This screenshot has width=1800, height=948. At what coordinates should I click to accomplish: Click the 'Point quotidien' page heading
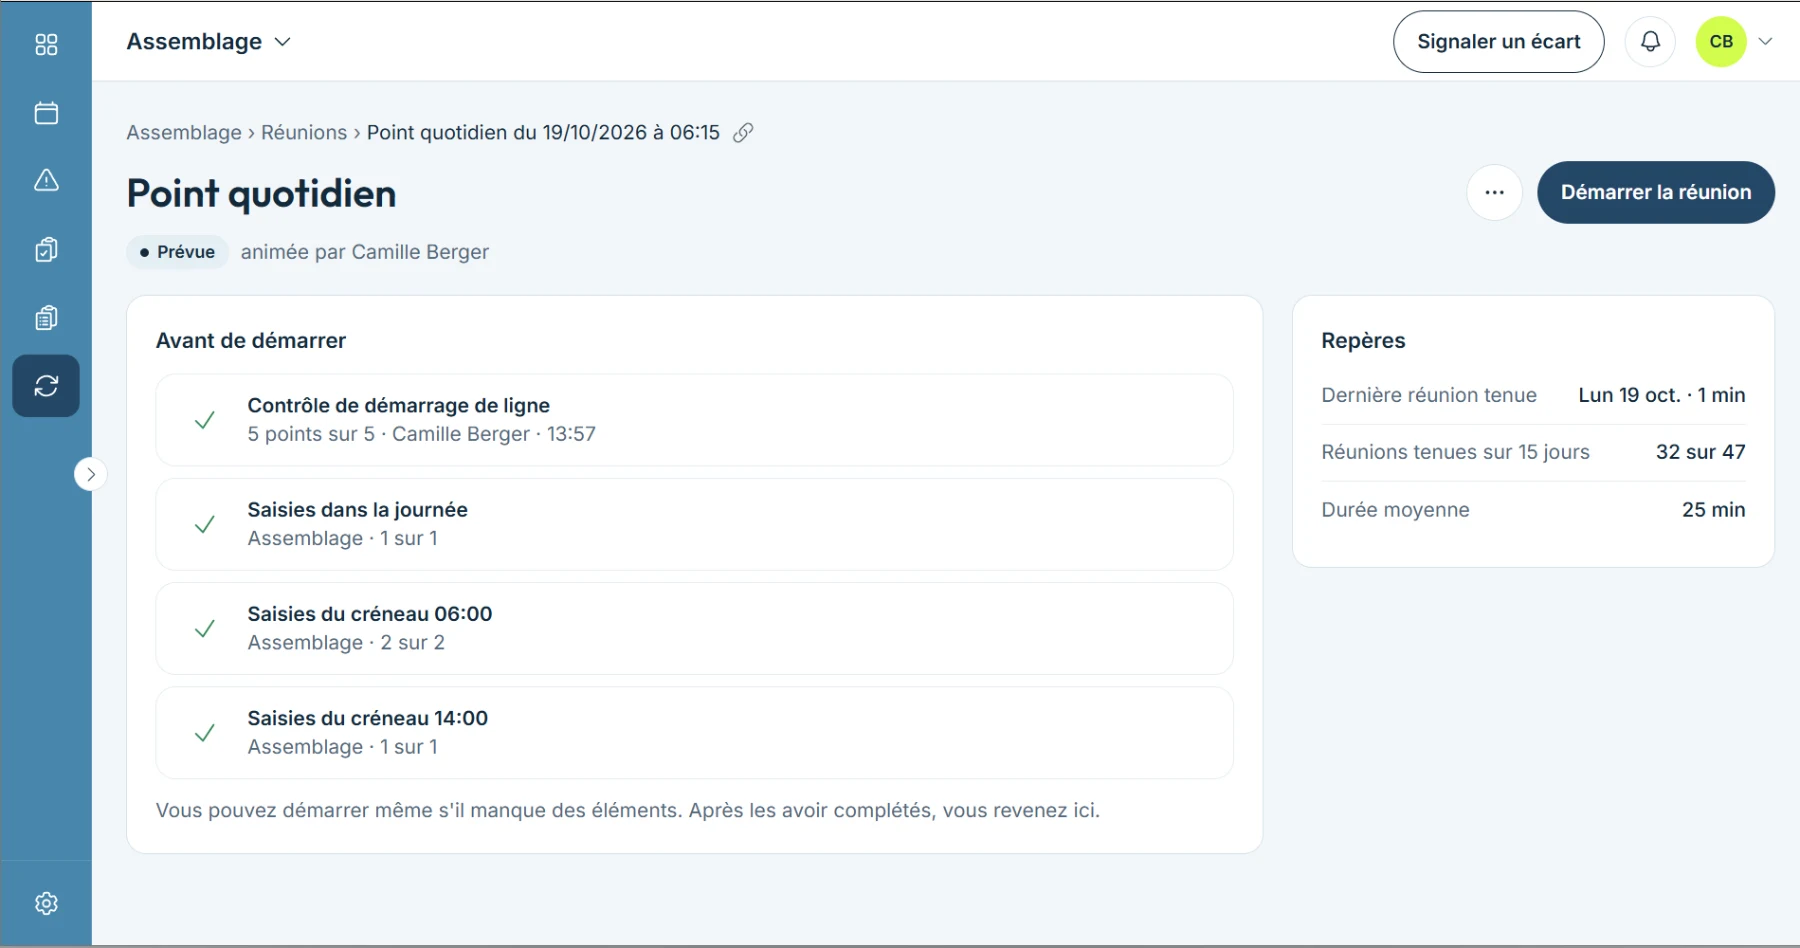click(x=261, y=194)
